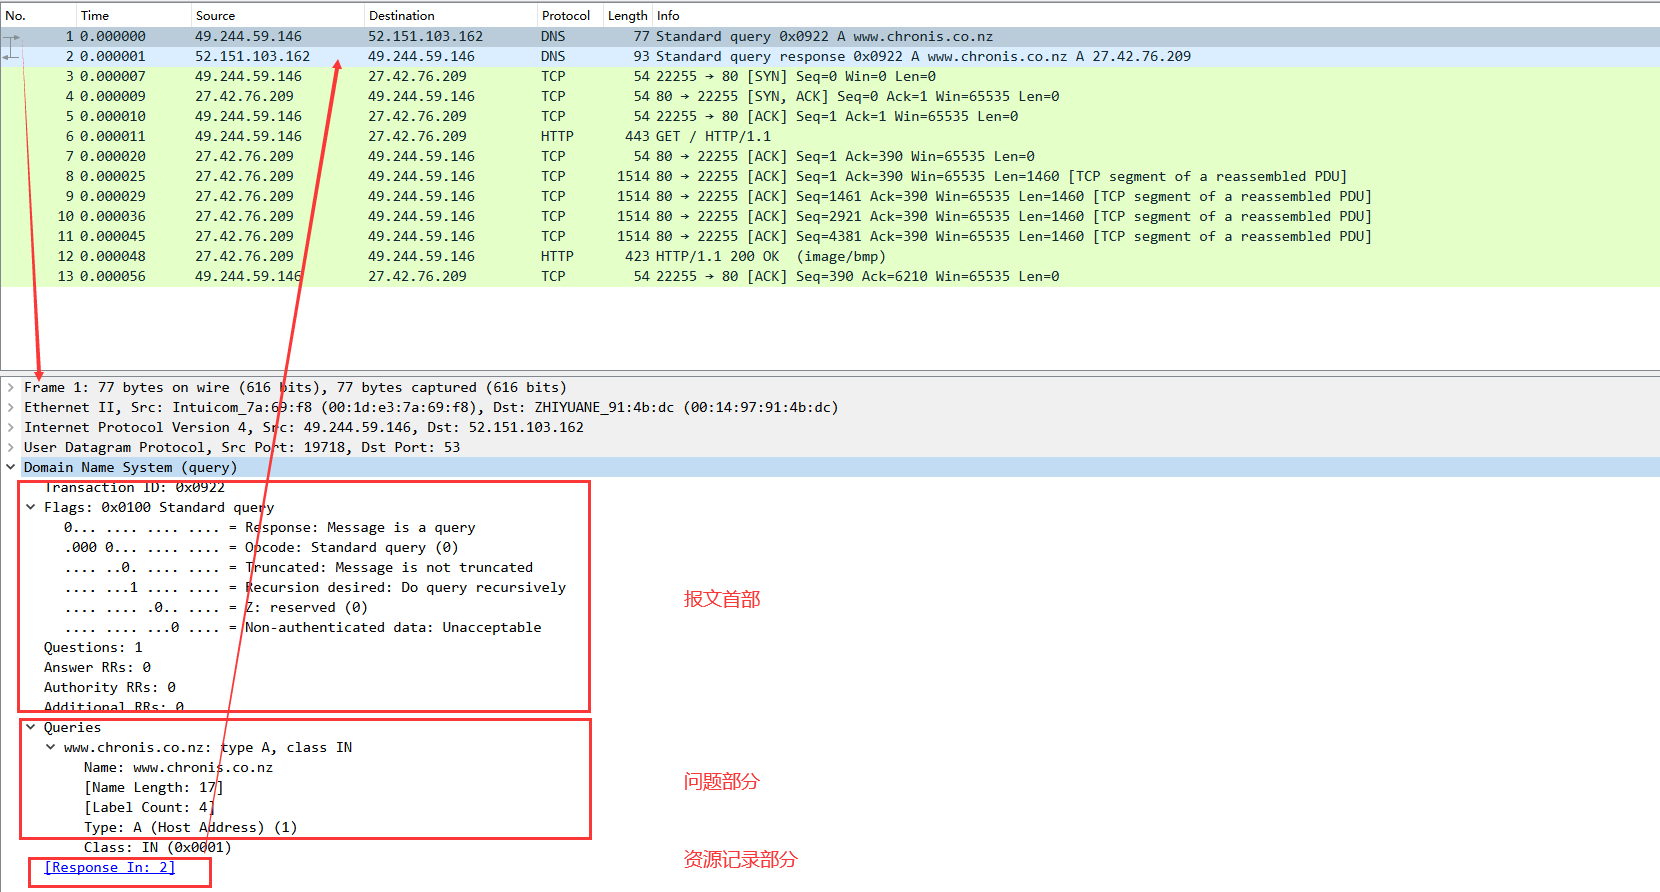Select packet 5 ACK Seq=1 Ack=1 row
This screenshot has width=1660, height=892.
[x=830, y=116]
